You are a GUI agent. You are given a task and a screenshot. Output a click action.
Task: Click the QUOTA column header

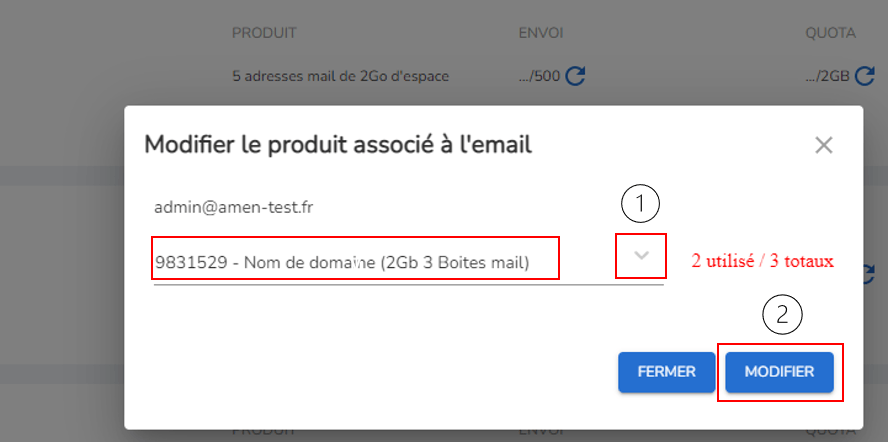831,33
